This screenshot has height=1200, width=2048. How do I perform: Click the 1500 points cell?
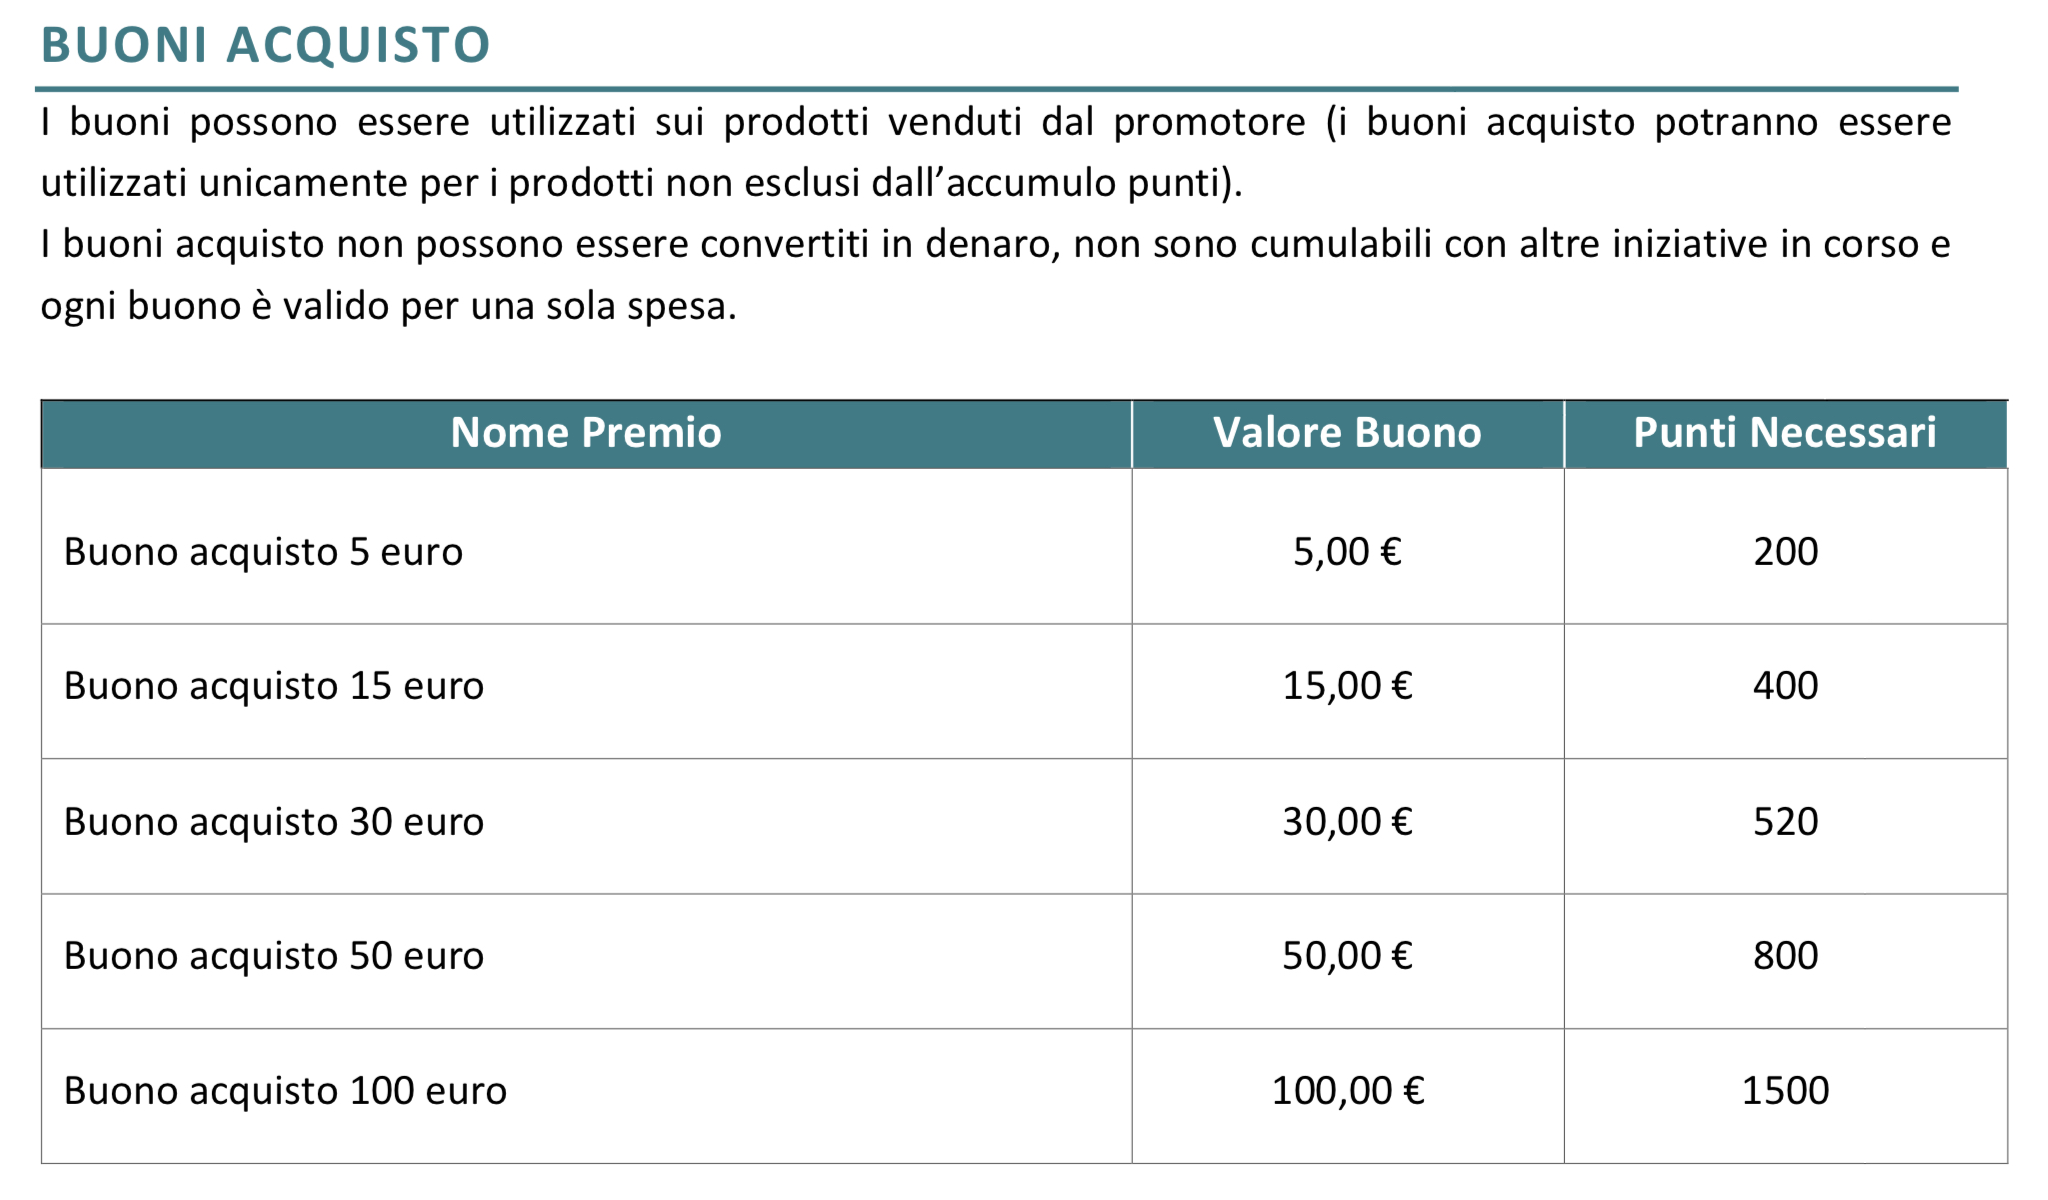tap(1785, 1091)
